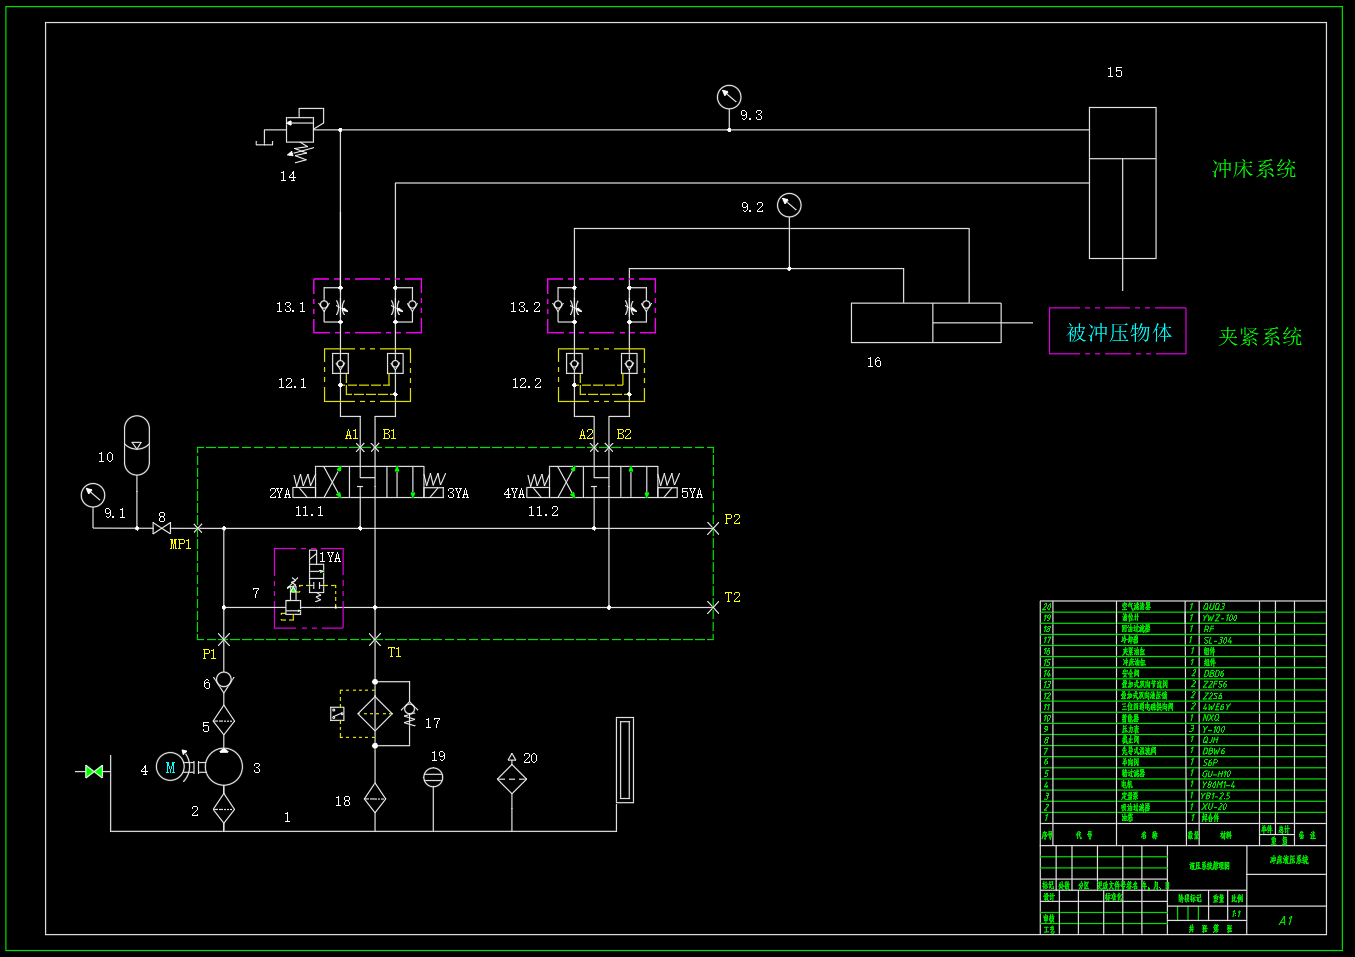Pick the suction filter diamond numbered 2
Screen dimensions: 1355x957
pyautogui.click(x=224, y=809)
